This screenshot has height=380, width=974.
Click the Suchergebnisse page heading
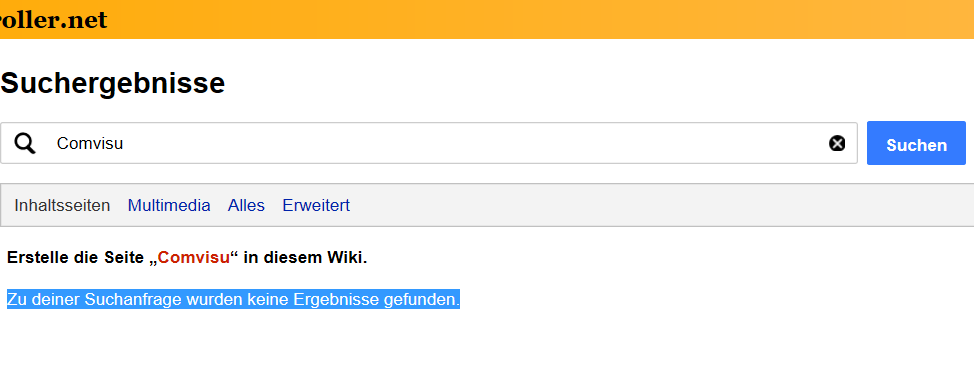(112, 83)
